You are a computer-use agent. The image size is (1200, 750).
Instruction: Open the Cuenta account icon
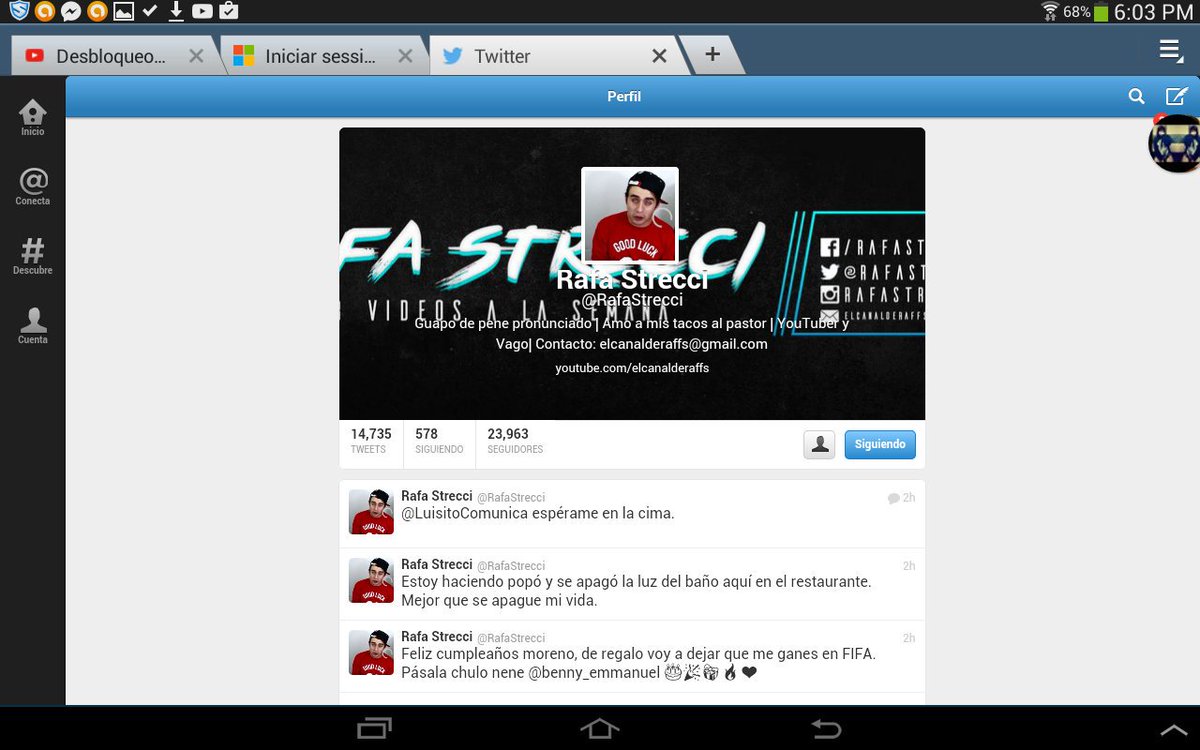pyautogui.click(x=33, y=325)
